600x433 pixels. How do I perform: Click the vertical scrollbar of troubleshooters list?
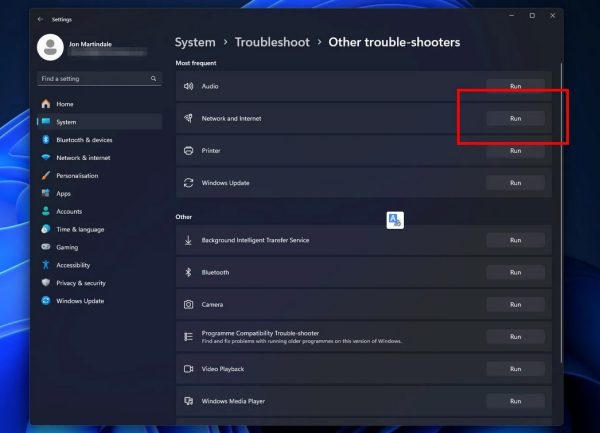coord(561,212)
